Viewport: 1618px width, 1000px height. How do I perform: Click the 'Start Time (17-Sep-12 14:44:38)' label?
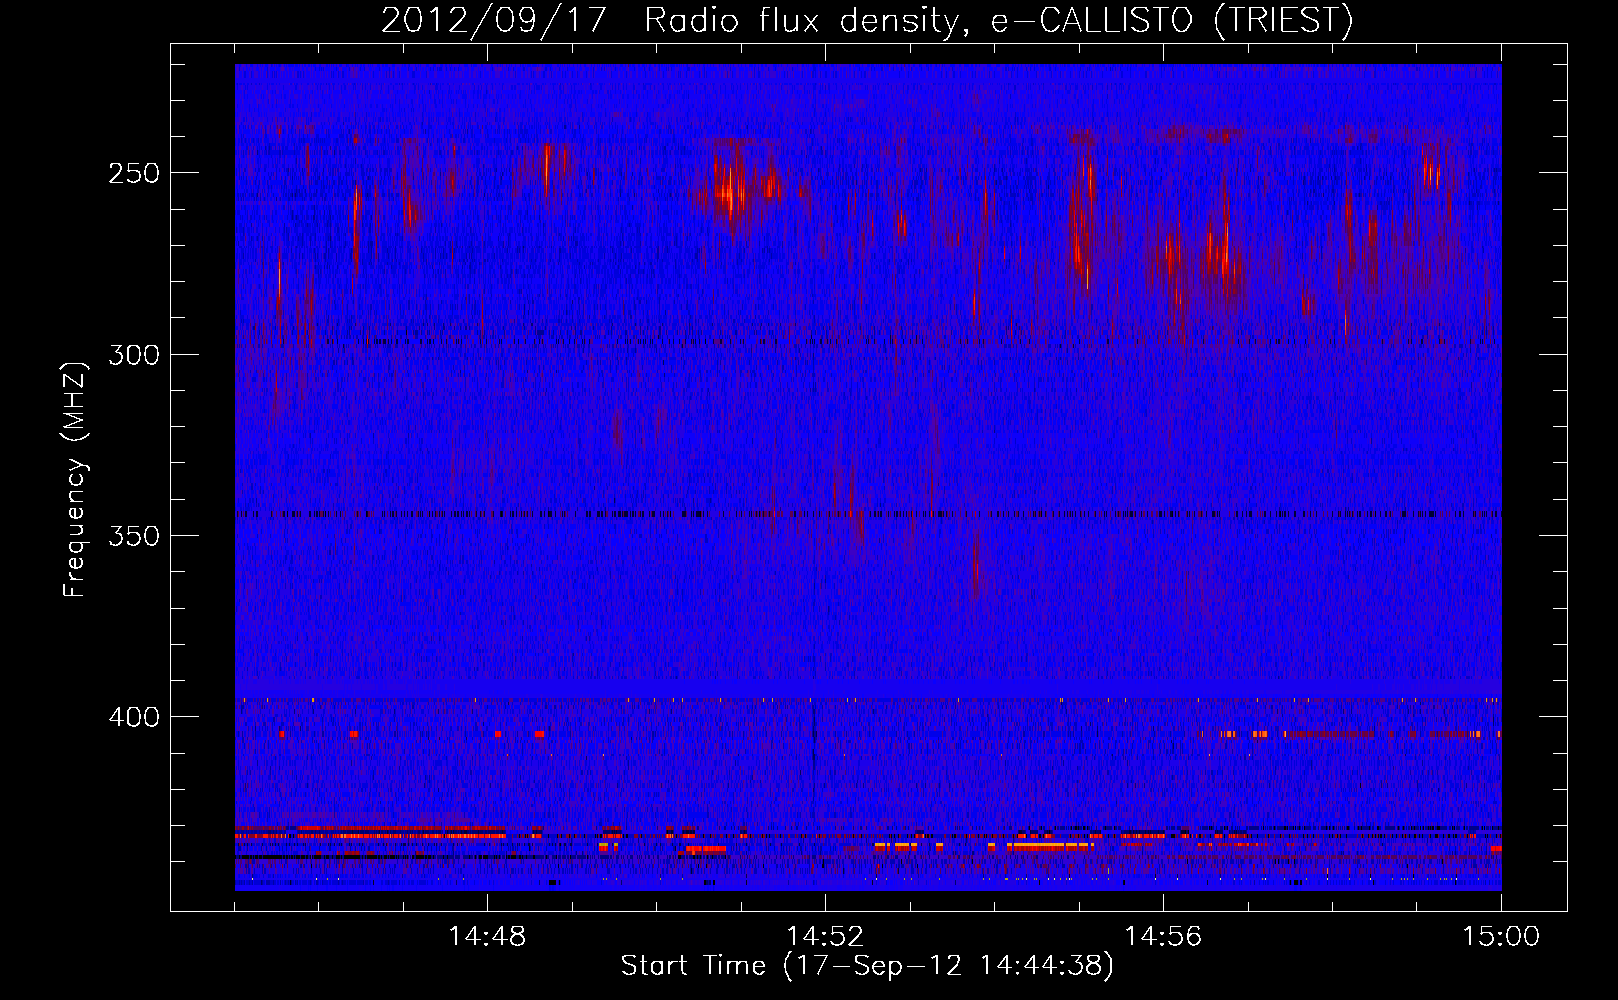pos(867,966)
